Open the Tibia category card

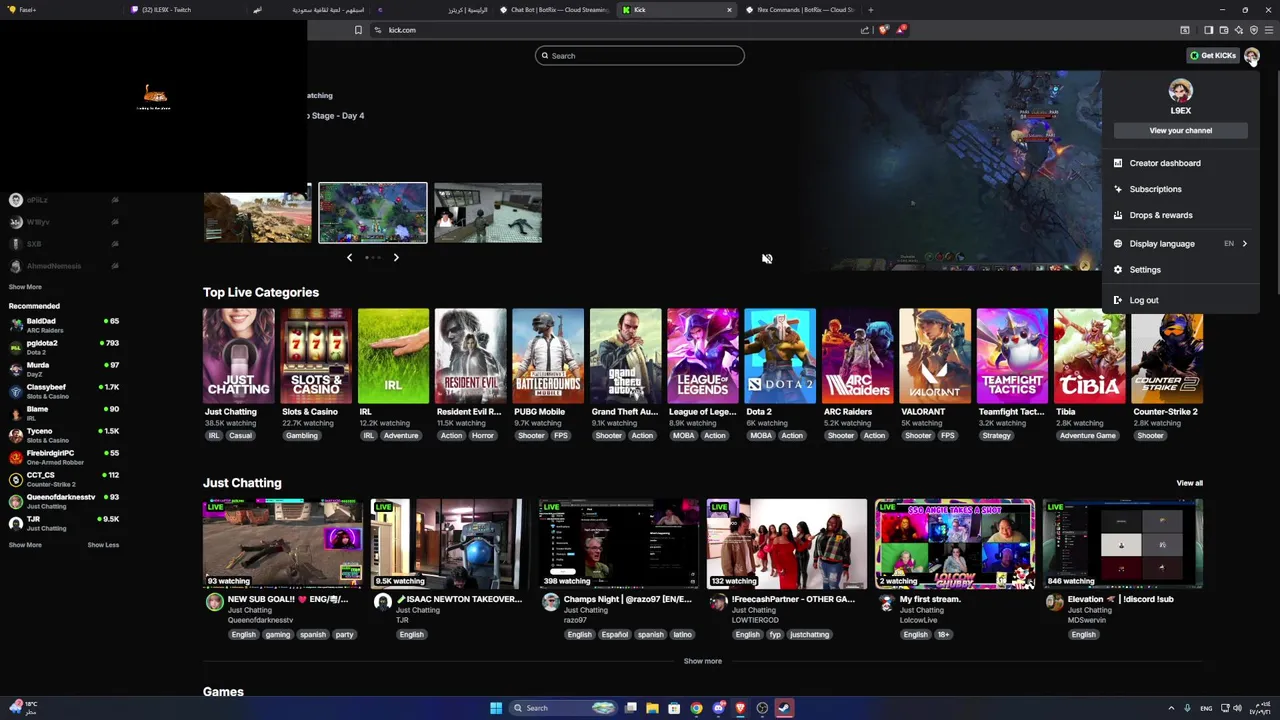(x=1090, y=356)
